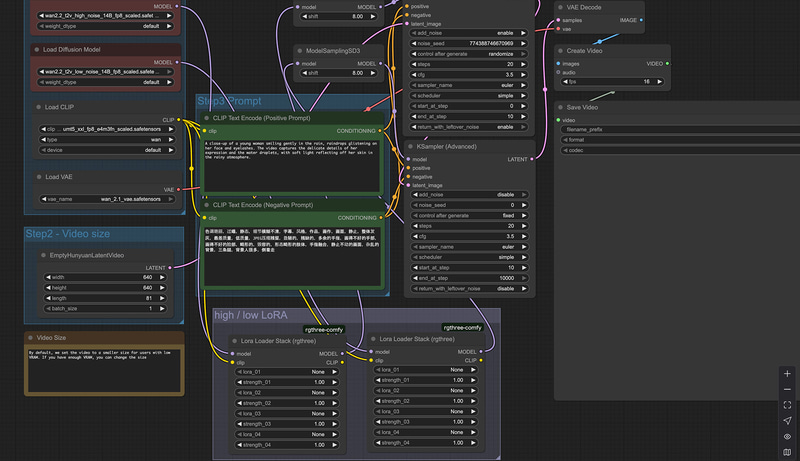The height and width of the screenshot is (461, 800).
Task: Collapse the VAE Decode node via its dot
Action: (x=560, y=7)
